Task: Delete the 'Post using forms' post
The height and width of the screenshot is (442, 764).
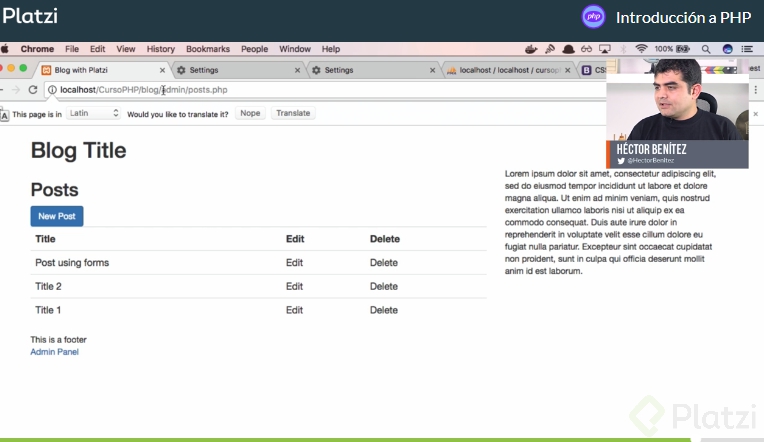Action: click(383, 263)
